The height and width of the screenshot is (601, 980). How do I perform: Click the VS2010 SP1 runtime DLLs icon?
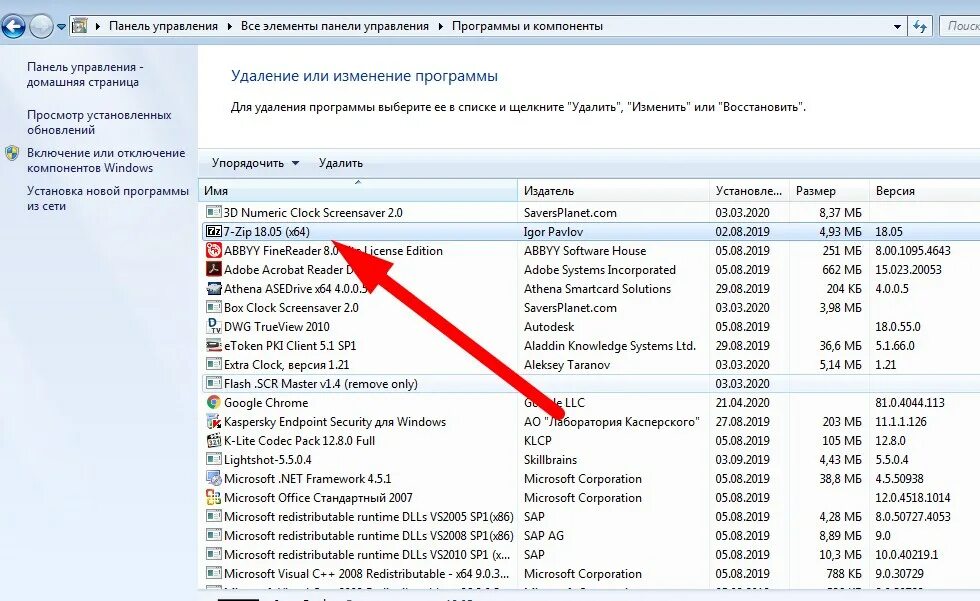[x=214, y=555]
